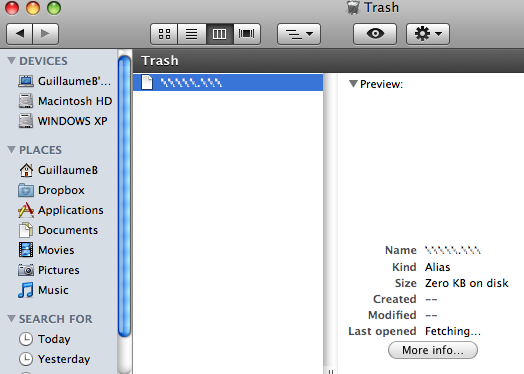Image resolution: width=524 pixels, height=374 pixels.
Task: Switch to icon view
Action: point(164,34)
